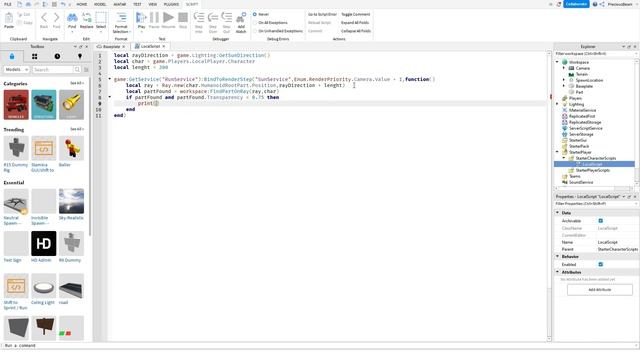Collapse the Data properties section
The image size is (640, 360).
pyautogui.click(x=558, y=213)
